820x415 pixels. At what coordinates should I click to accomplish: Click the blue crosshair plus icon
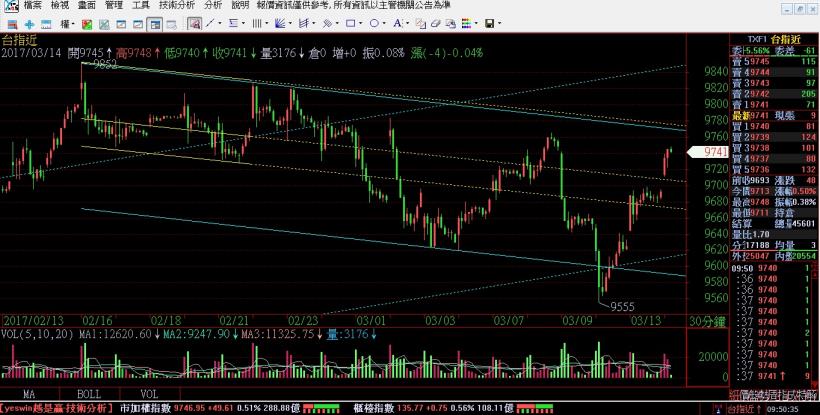pyautogui.click(x=29, y=23)
